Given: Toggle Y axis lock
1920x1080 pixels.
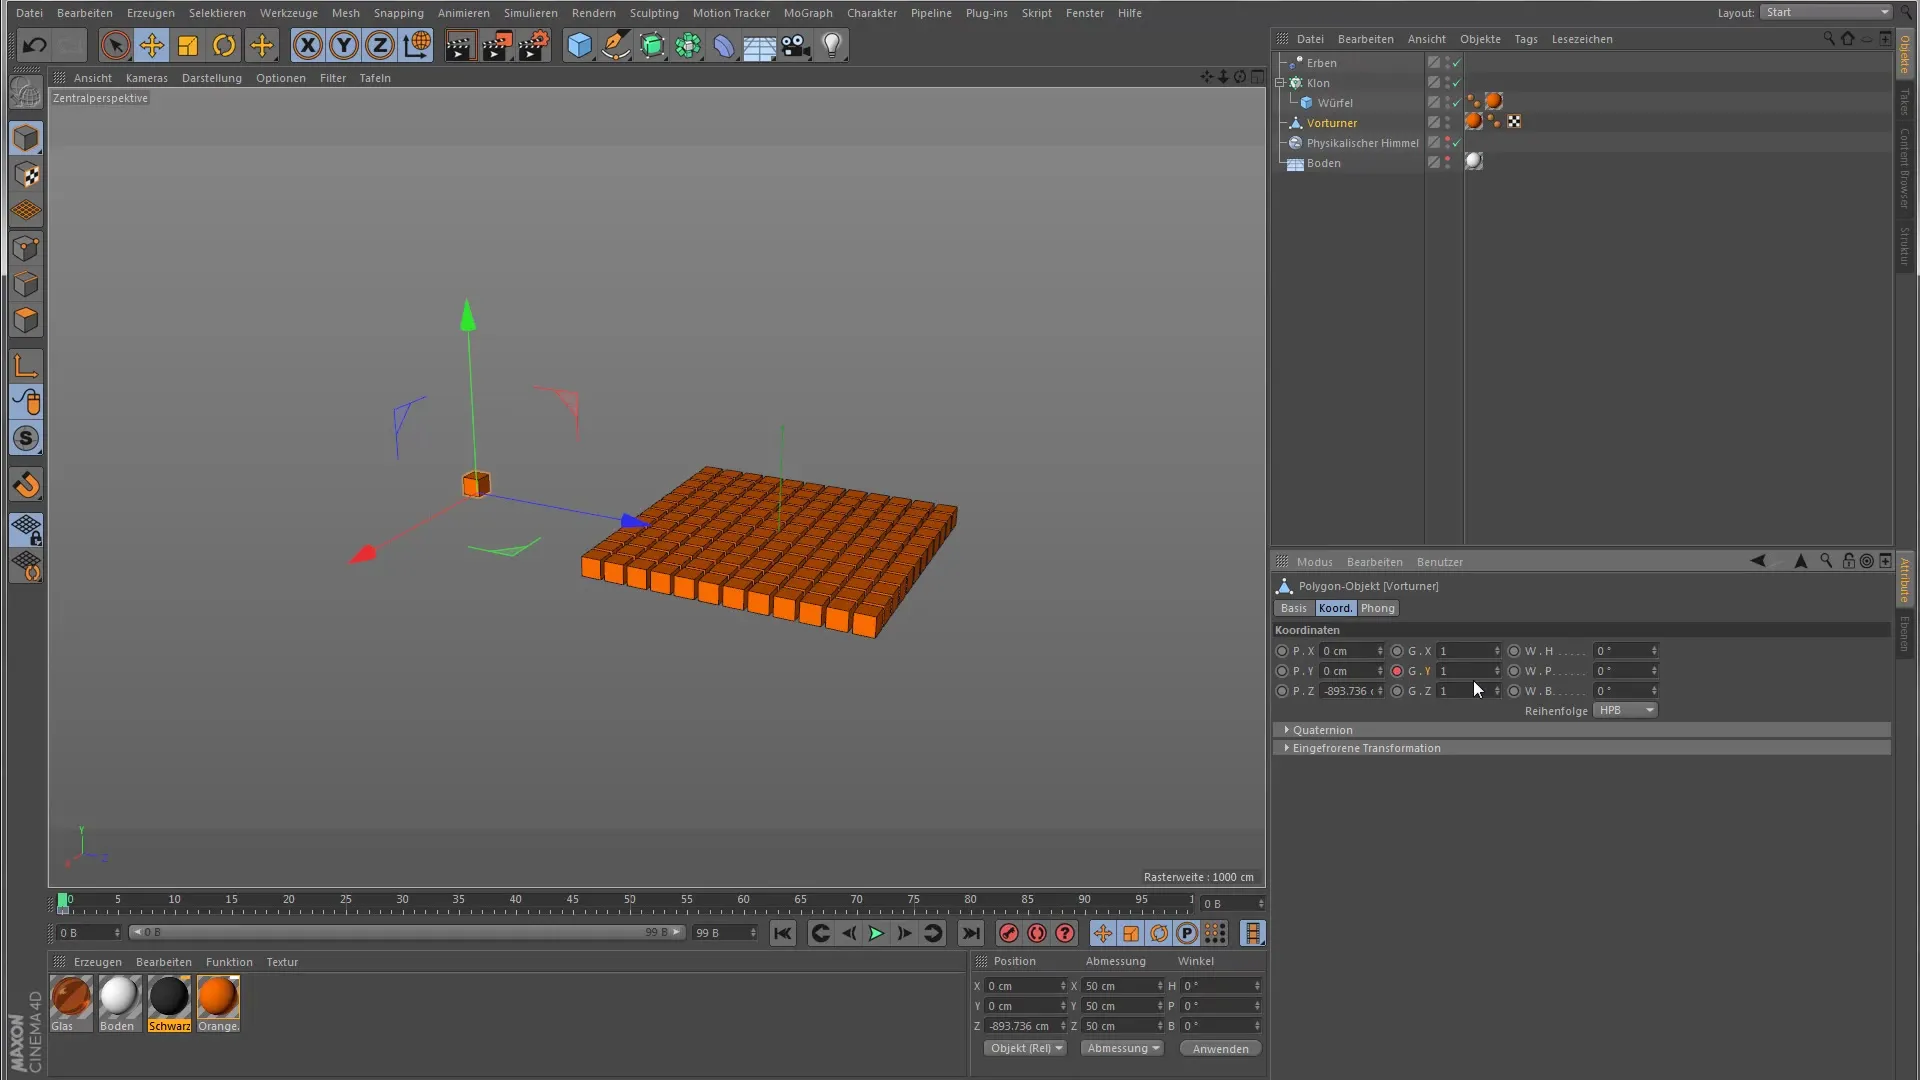Looking at the screenshot, I should [x=344, y=45].
